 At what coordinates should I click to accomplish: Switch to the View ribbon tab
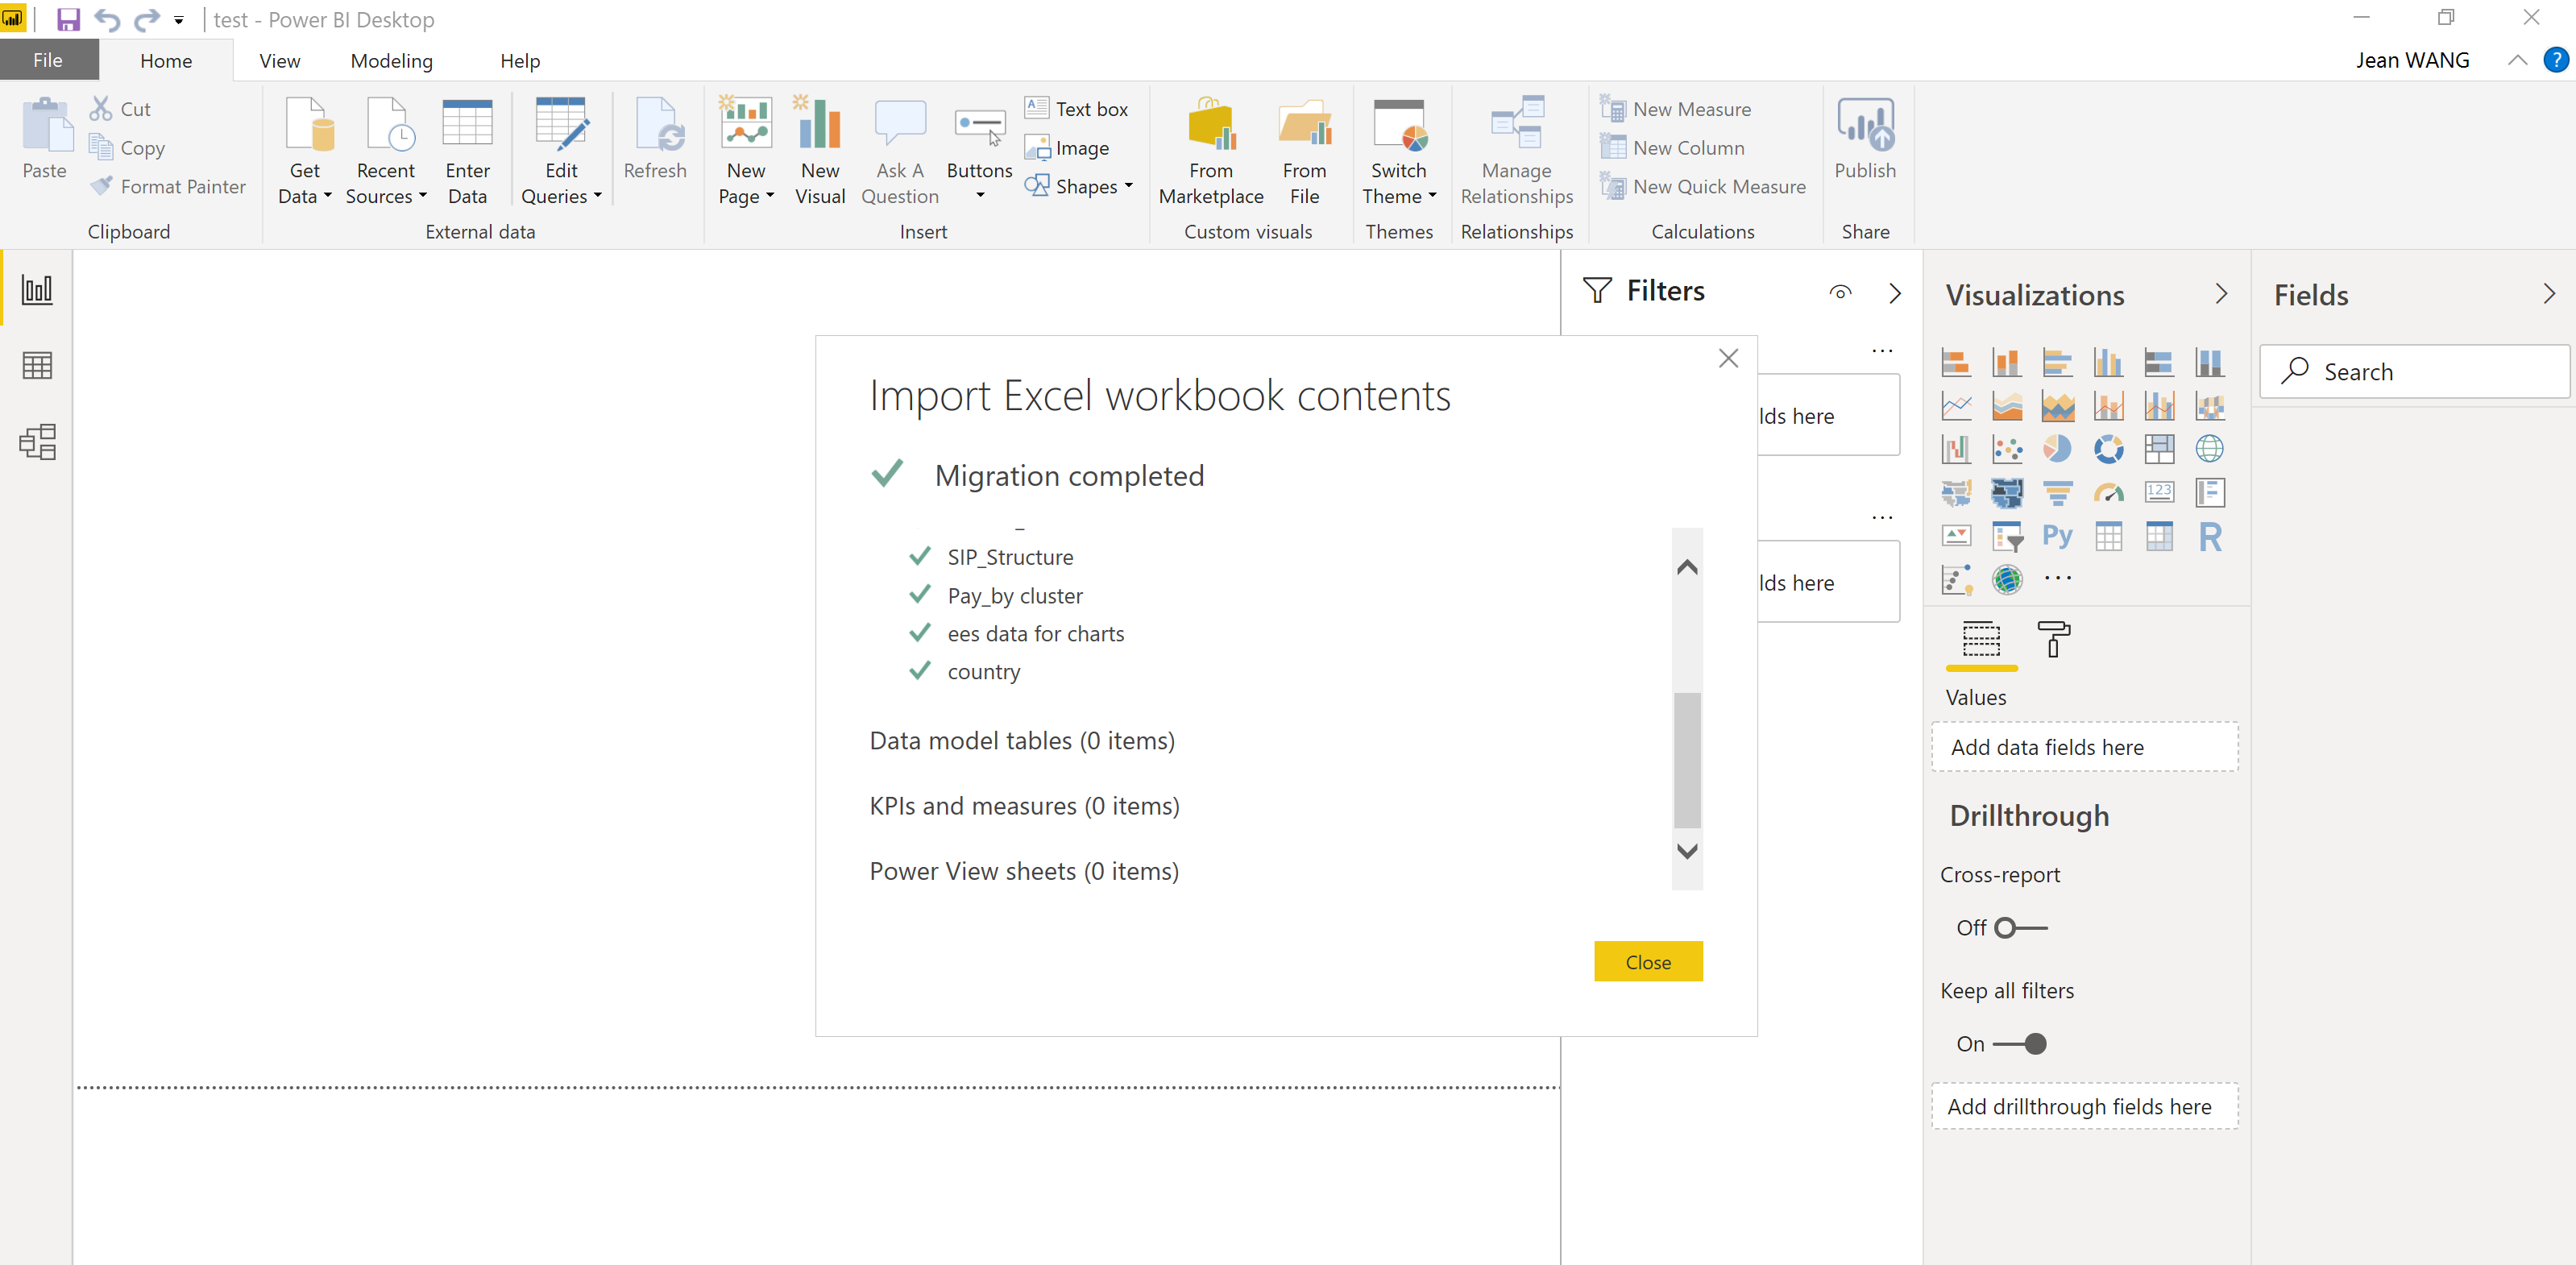coord(280,61)
